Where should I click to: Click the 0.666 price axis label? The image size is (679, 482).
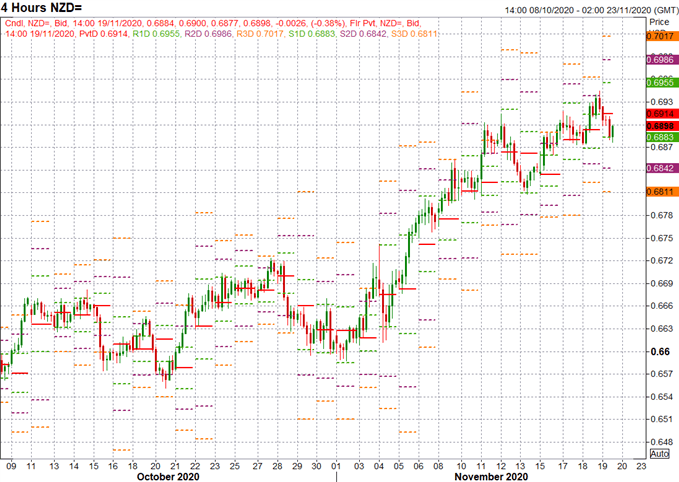[x=662, y=306]
